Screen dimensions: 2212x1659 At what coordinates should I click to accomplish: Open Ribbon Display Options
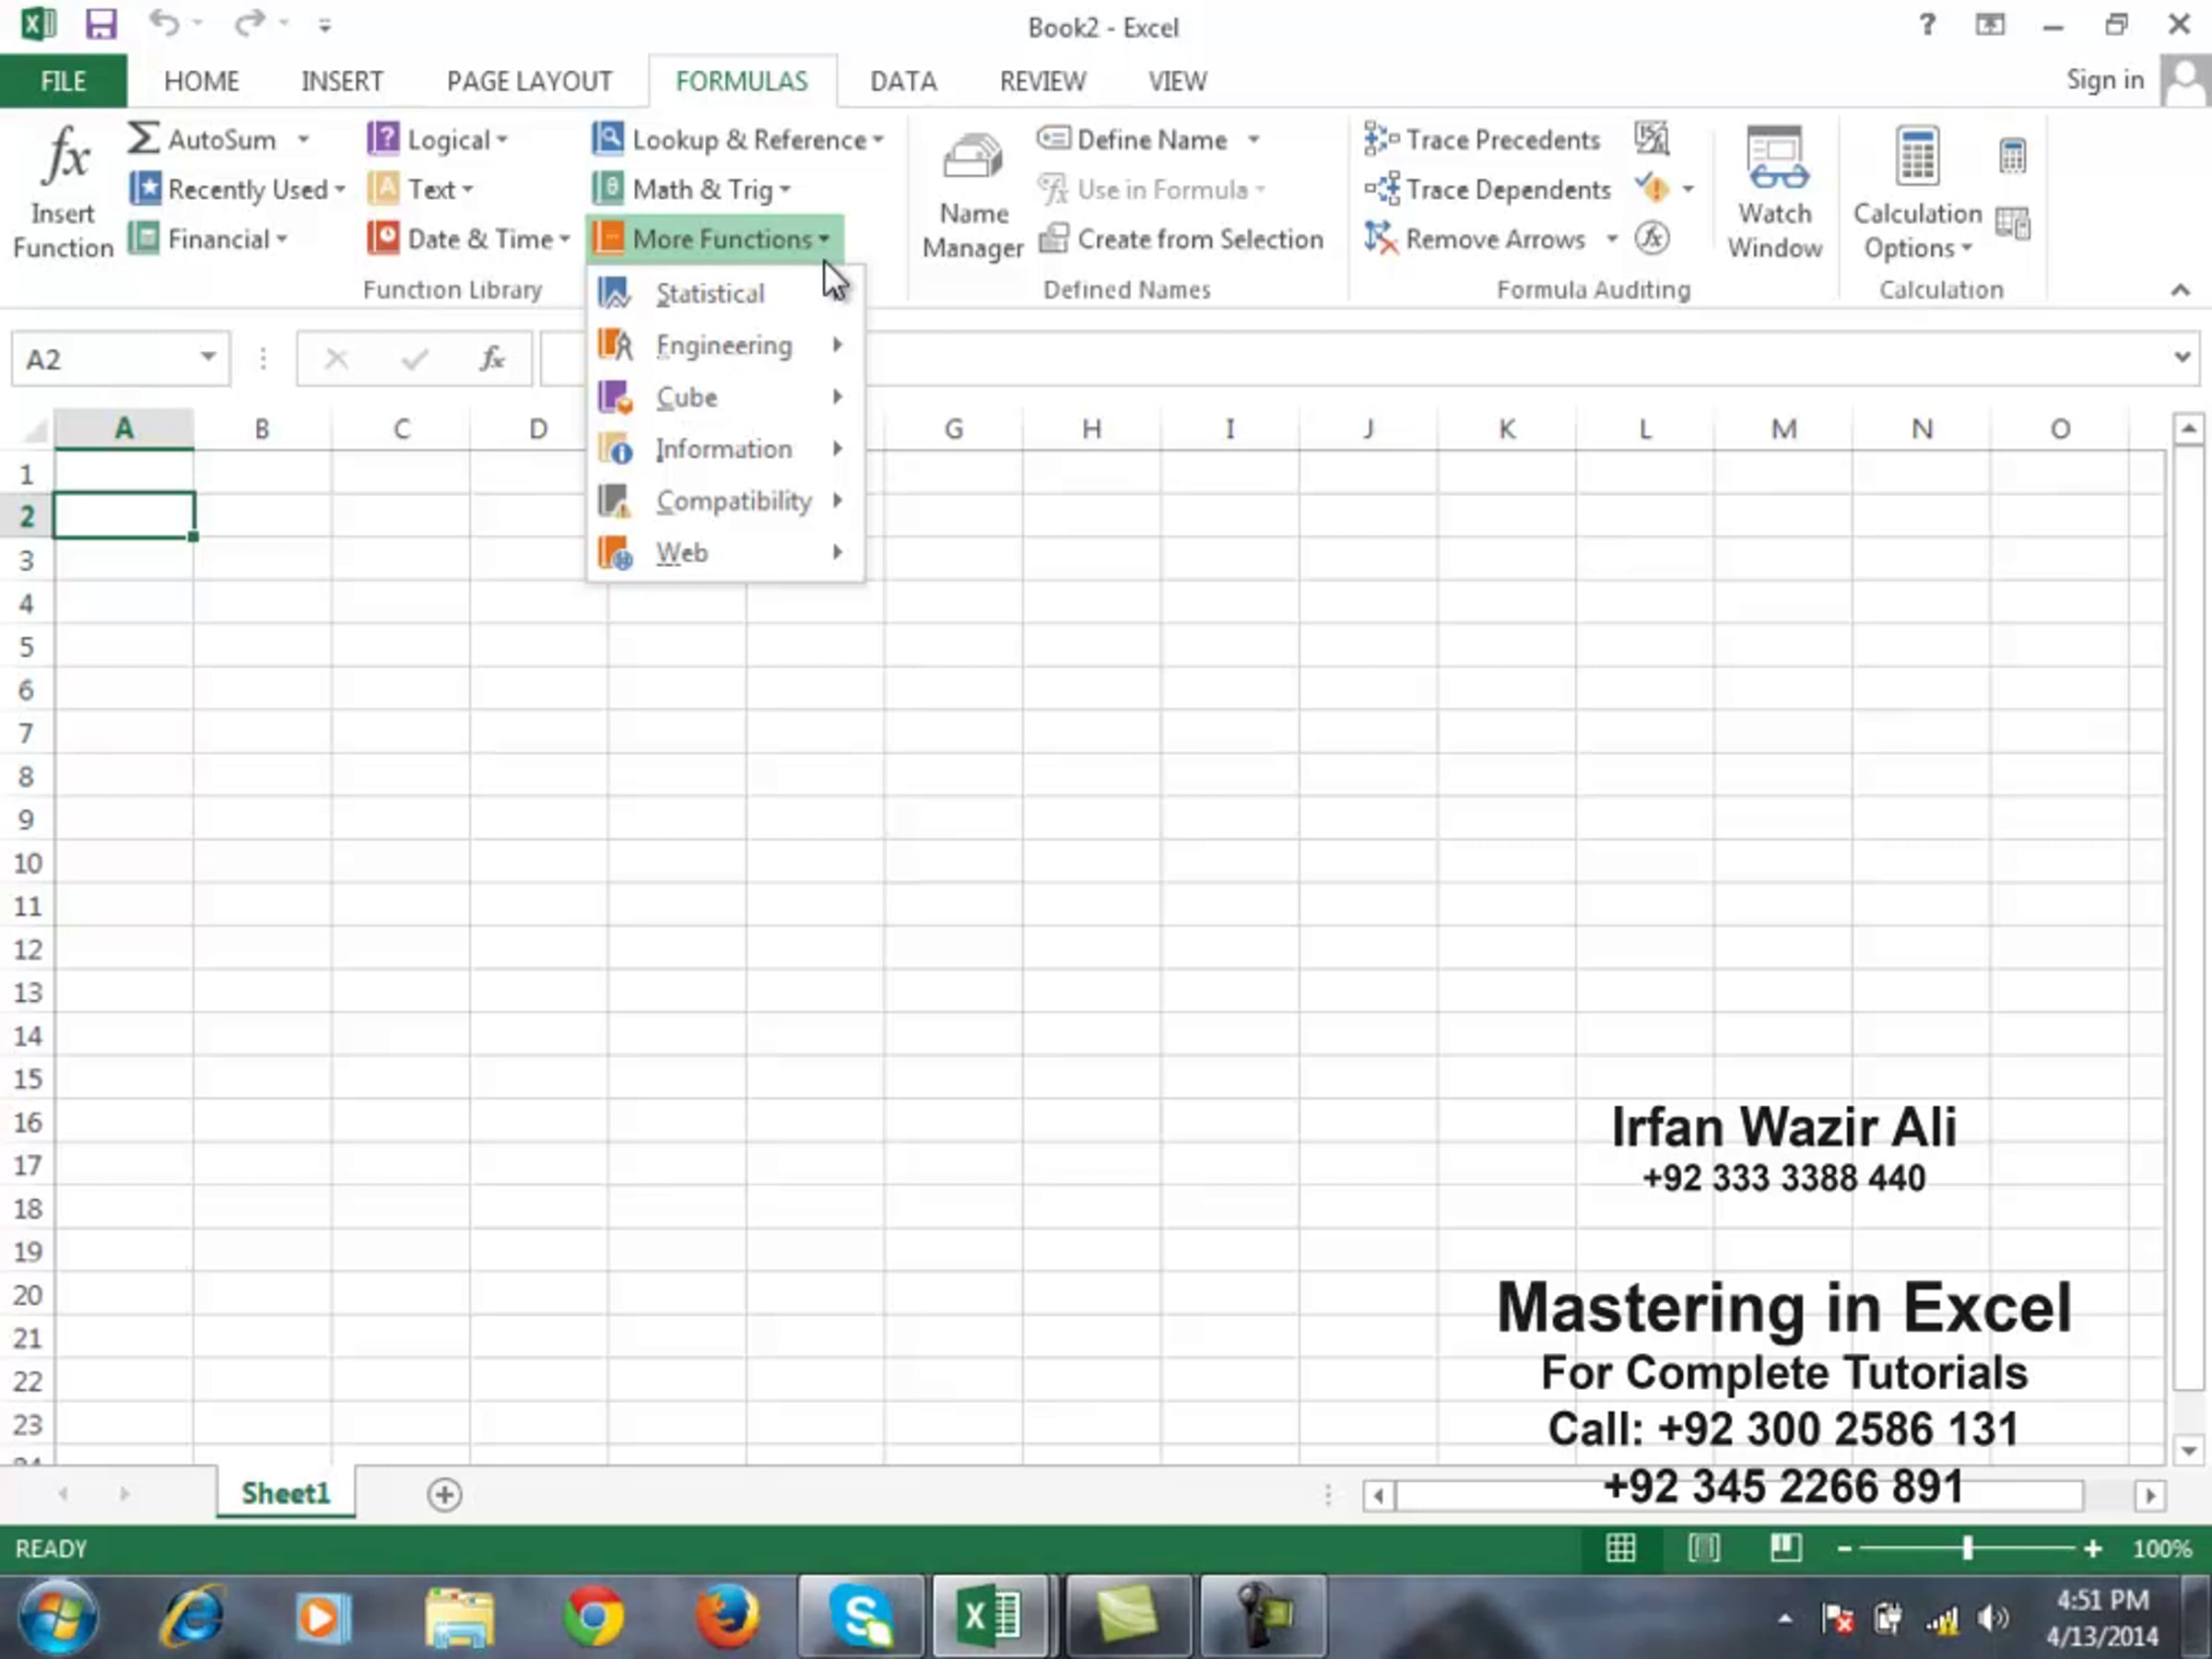point(1990,24)
